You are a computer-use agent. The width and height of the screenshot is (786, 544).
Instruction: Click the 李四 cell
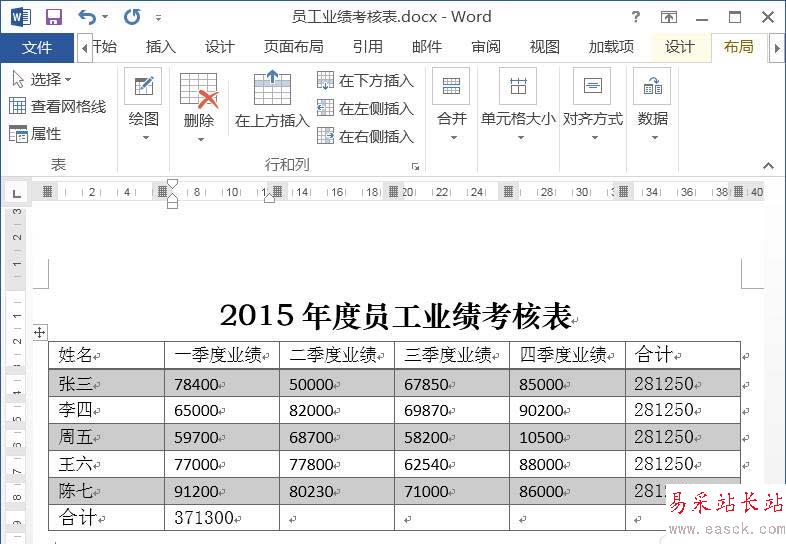coord(106,410)
